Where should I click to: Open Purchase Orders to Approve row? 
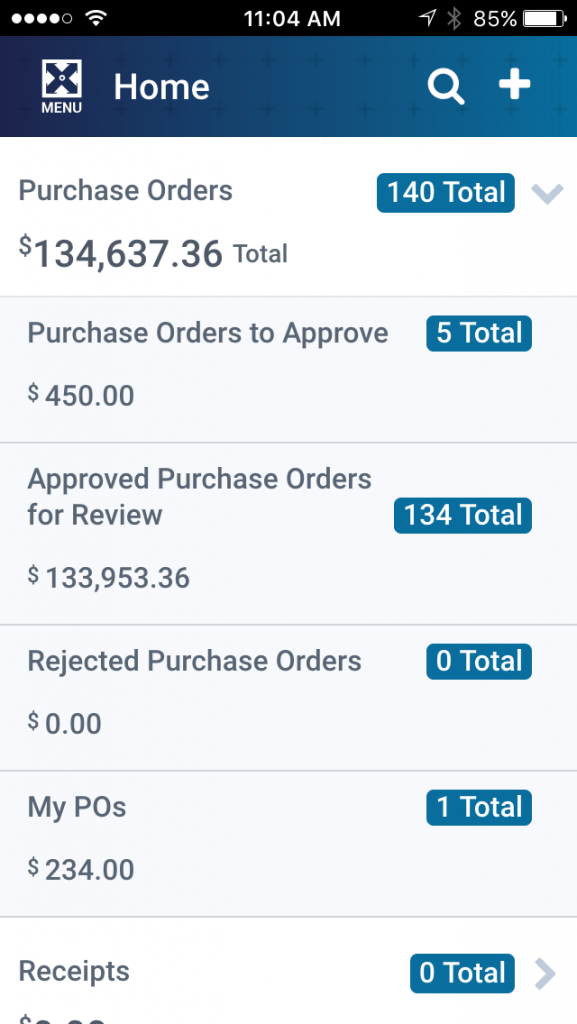pos(288,370)
